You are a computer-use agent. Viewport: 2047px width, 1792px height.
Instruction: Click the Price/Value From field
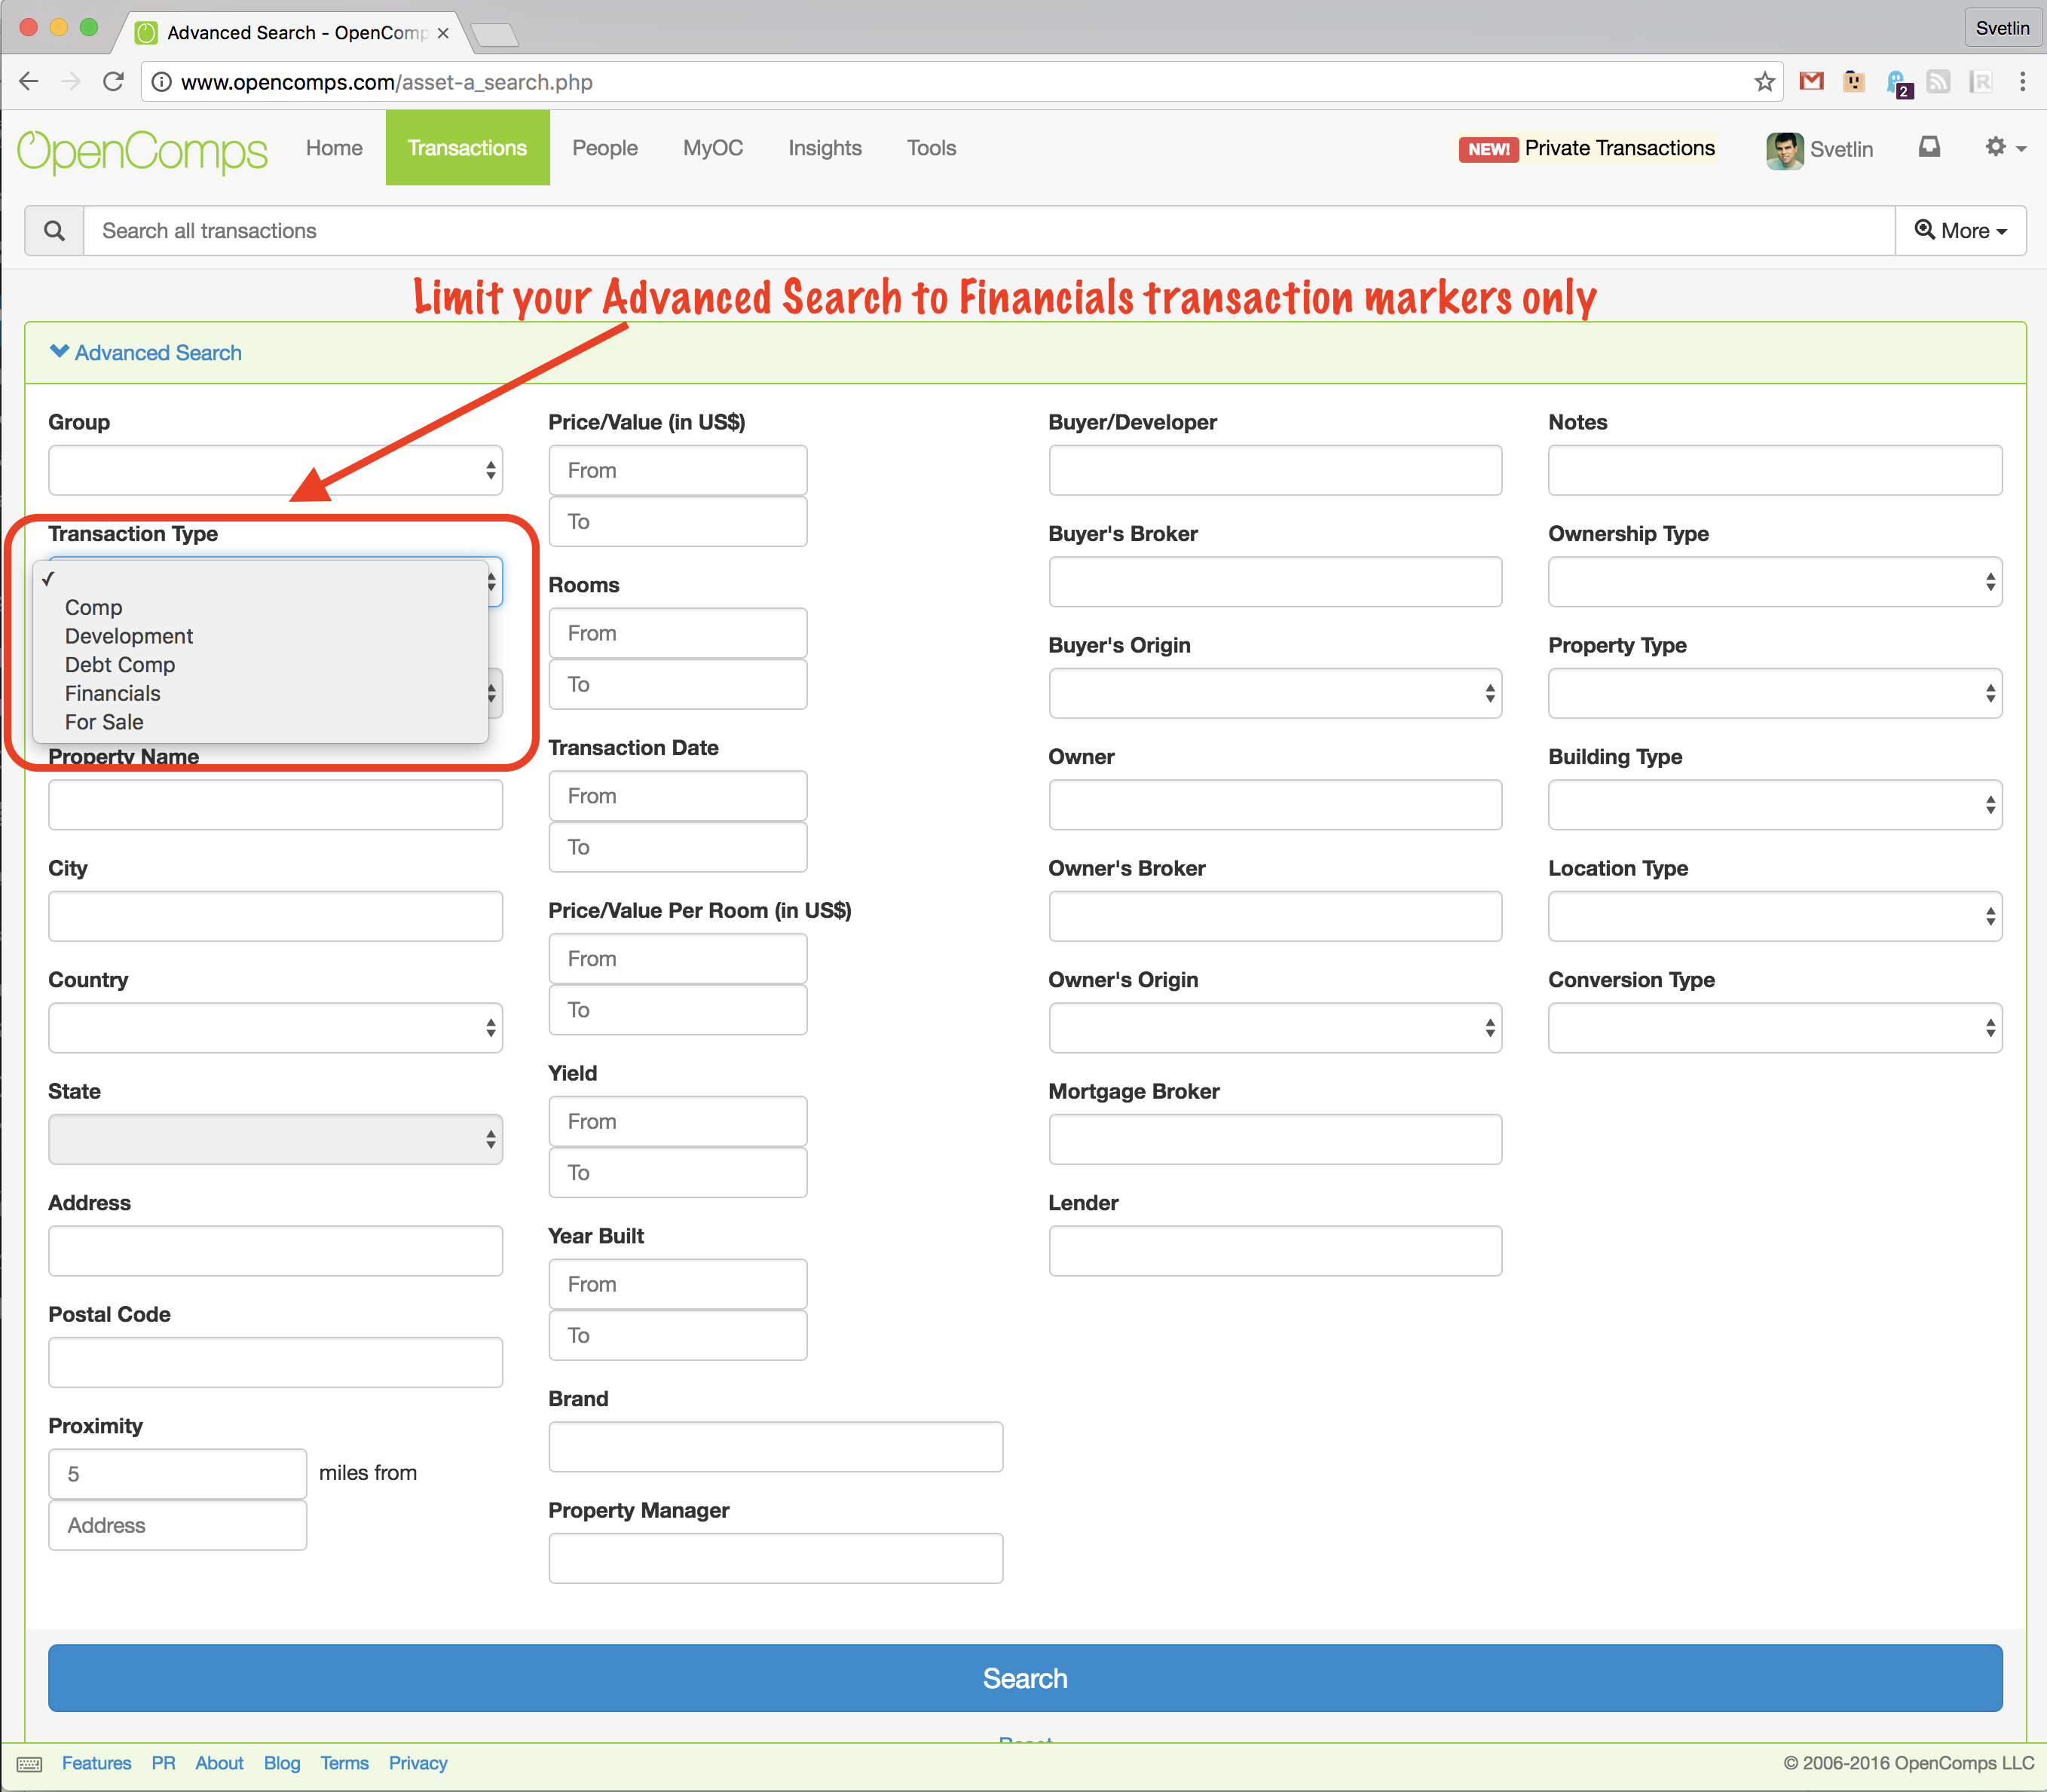pos(677,470)
